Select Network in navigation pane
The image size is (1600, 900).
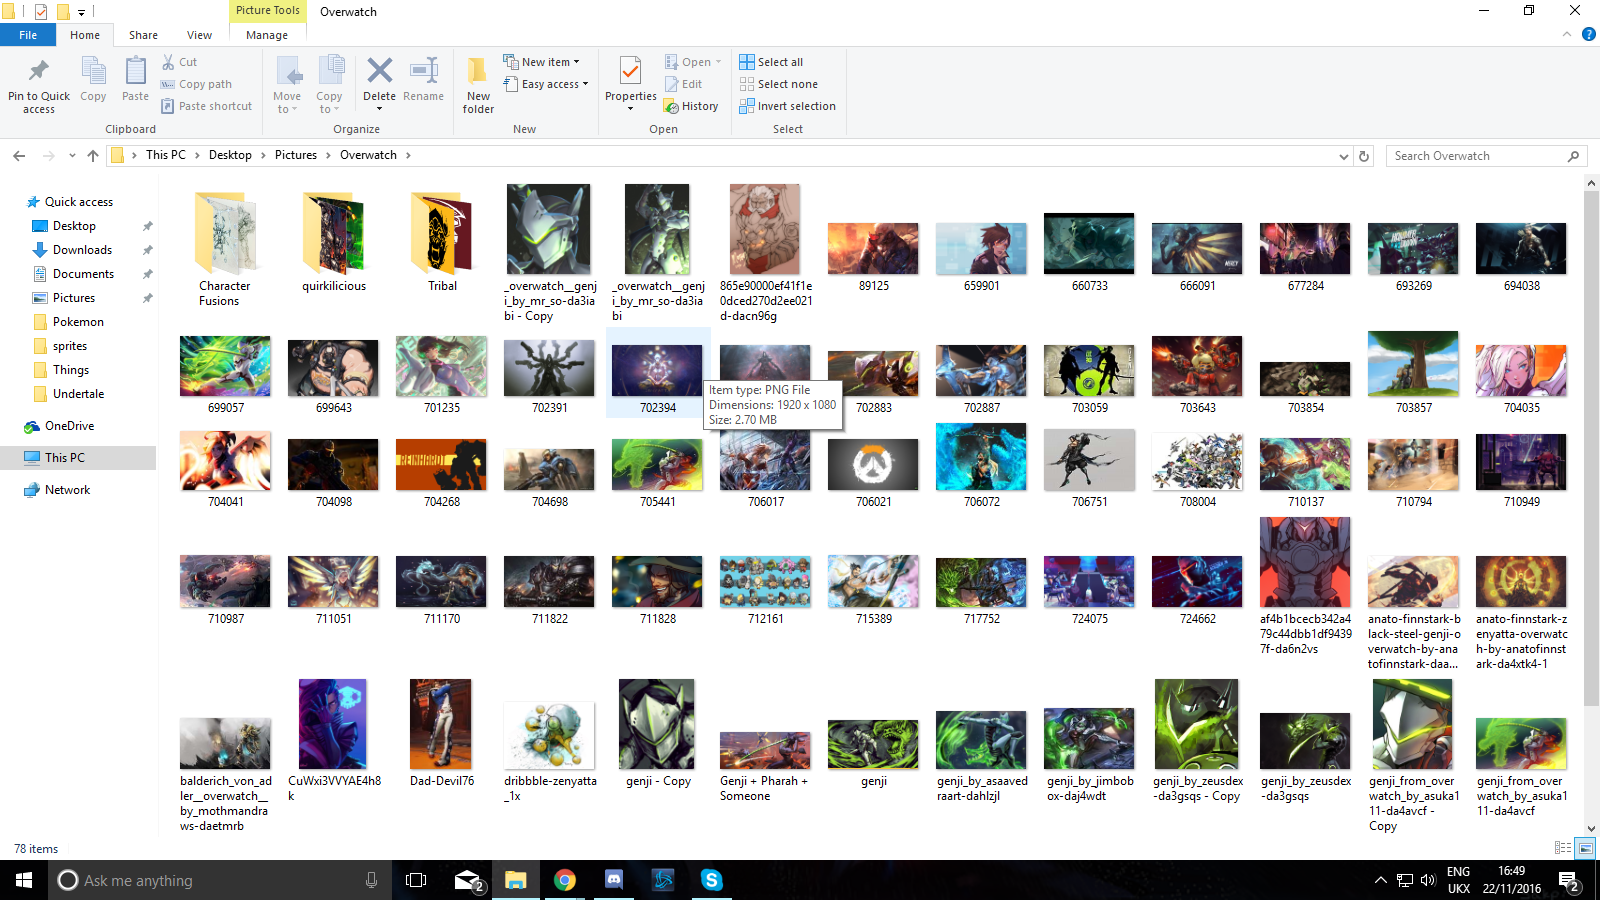tap(67, 490)
